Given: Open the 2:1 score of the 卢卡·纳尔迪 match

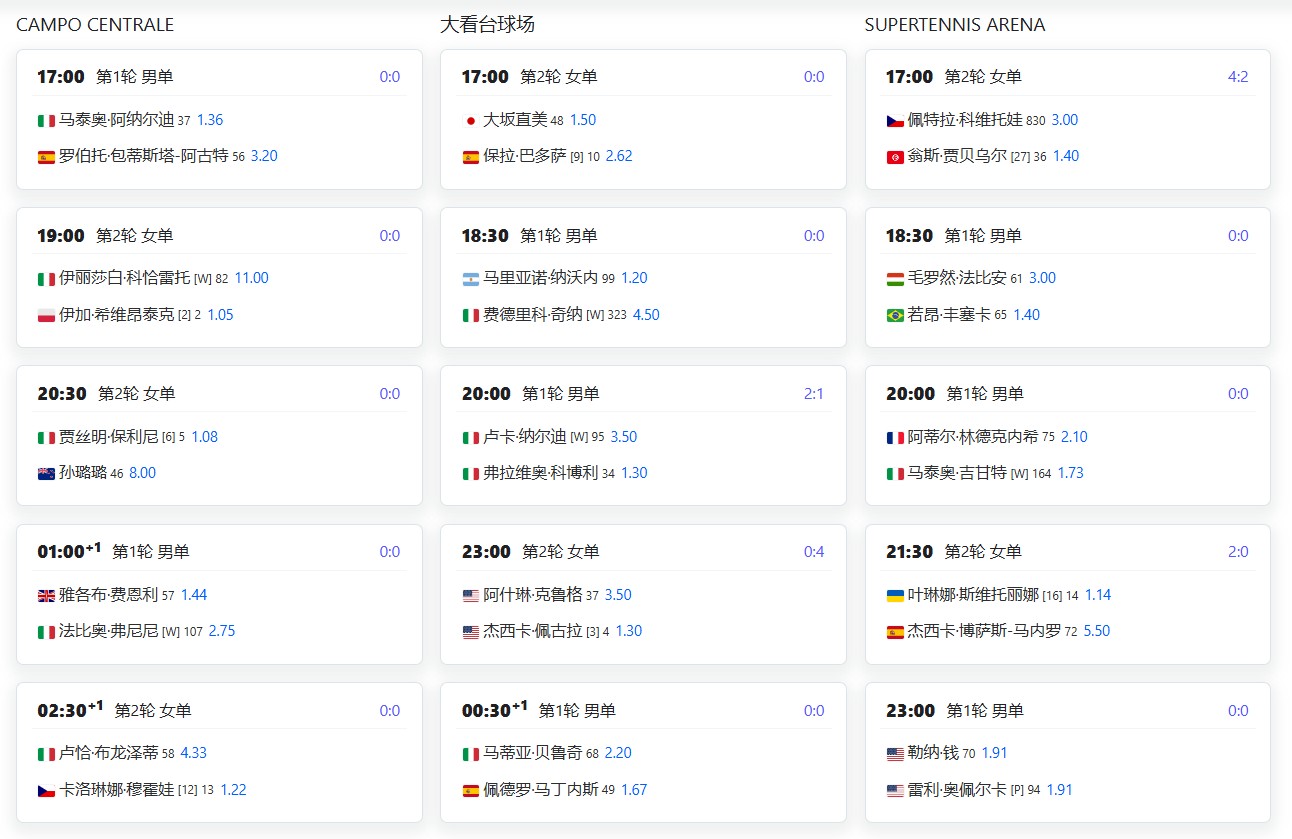Looking at the screenshot, I should pyautogui.click(x=813, y=394).
